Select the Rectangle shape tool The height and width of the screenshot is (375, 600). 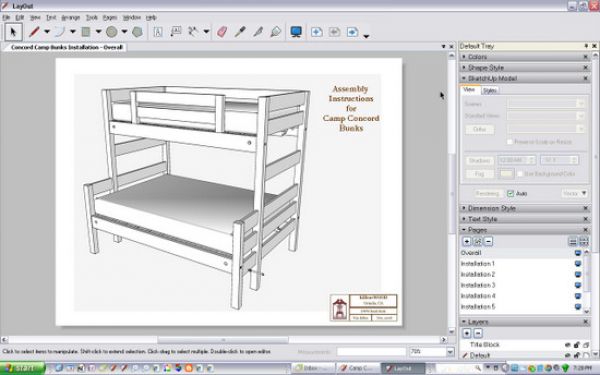86,32
